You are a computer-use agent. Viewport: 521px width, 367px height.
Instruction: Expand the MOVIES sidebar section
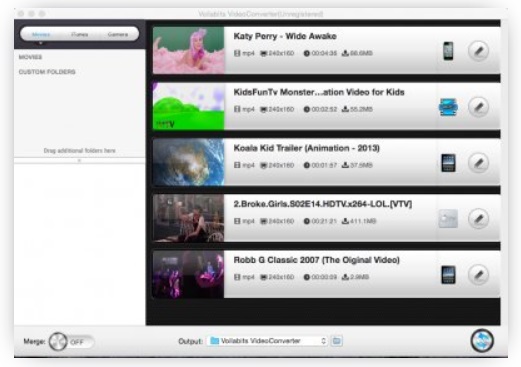click(30, 57)
